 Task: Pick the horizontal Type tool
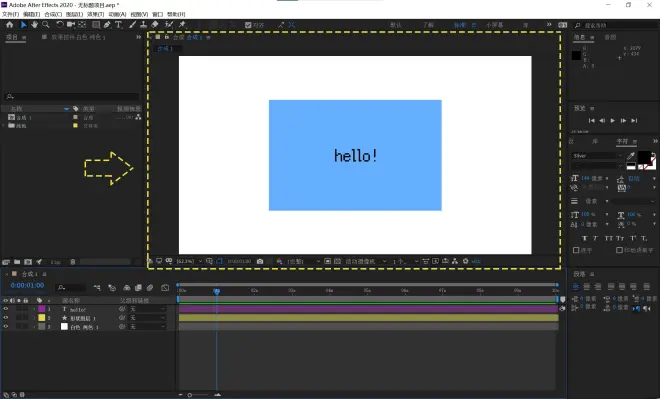pyautogui.click(x=119, y=25)
